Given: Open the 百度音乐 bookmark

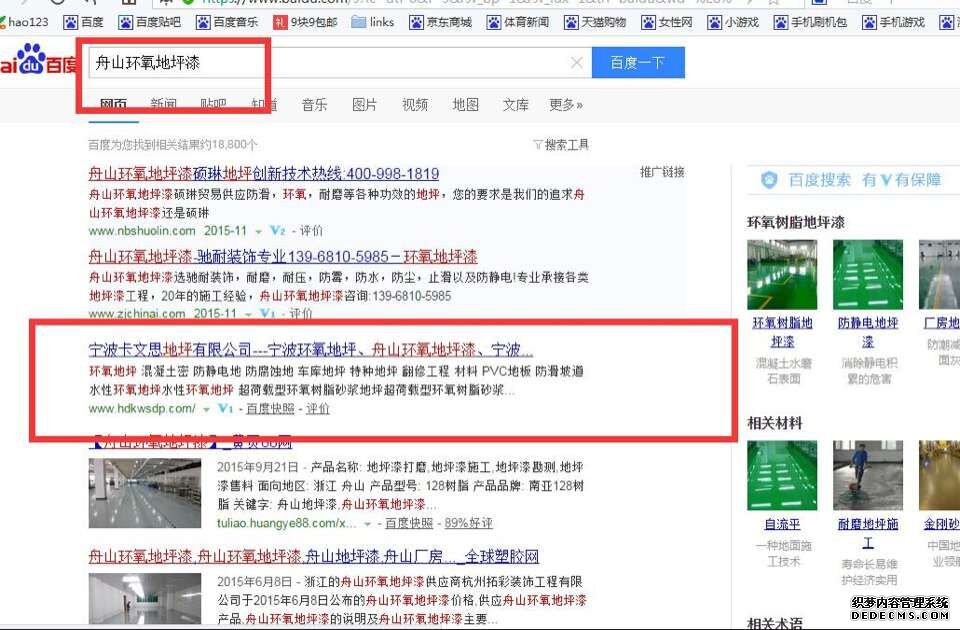Looking at the screenshot, I should pyautogui.click(x=227, y=22).
